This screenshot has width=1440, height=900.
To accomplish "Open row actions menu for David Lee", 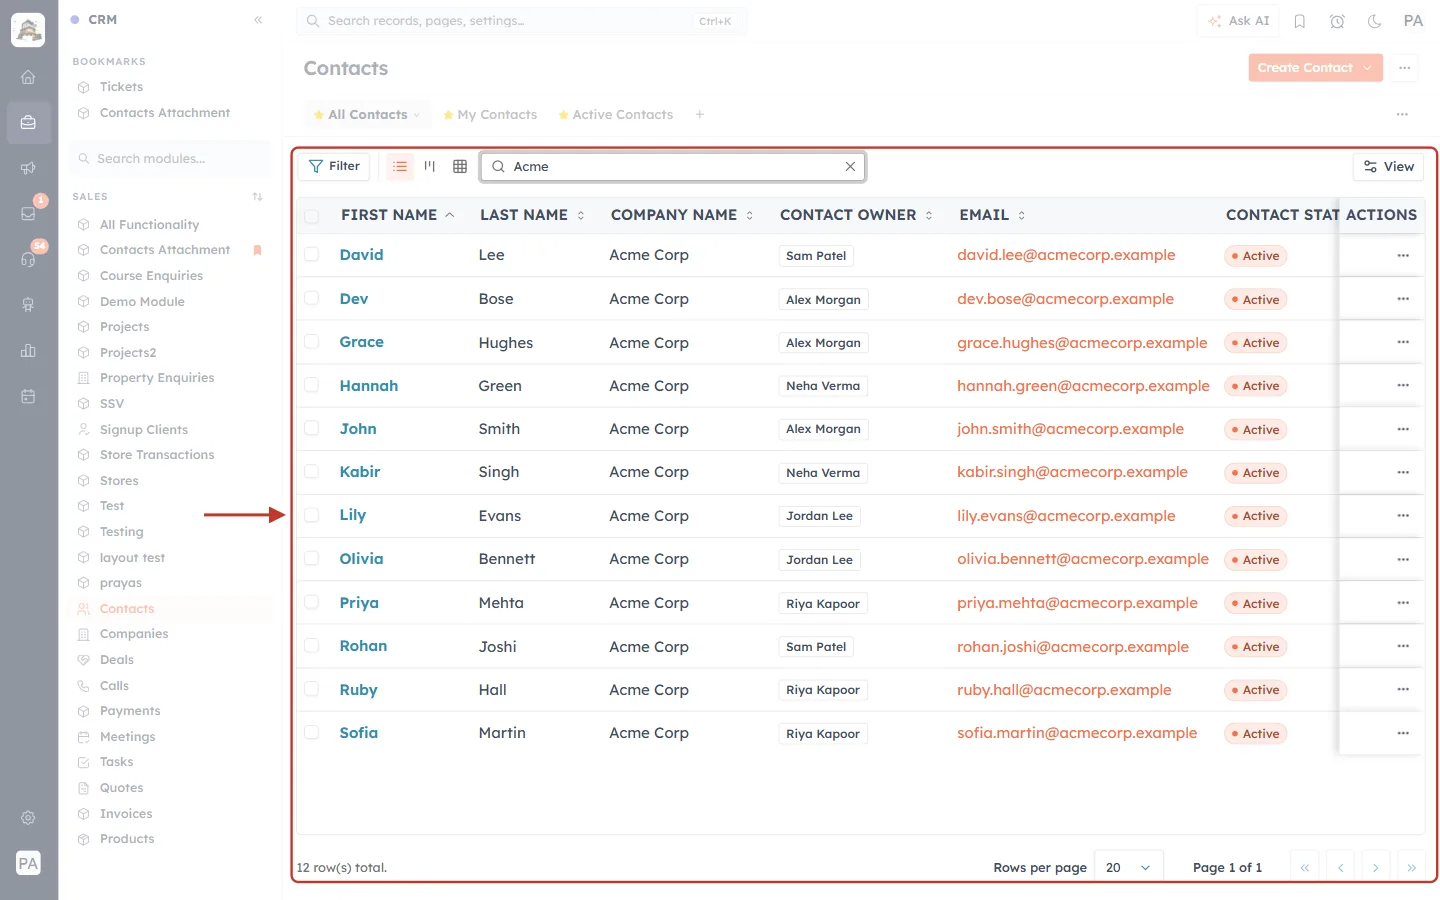I will pyautogui.click(x=1403, y=255).
